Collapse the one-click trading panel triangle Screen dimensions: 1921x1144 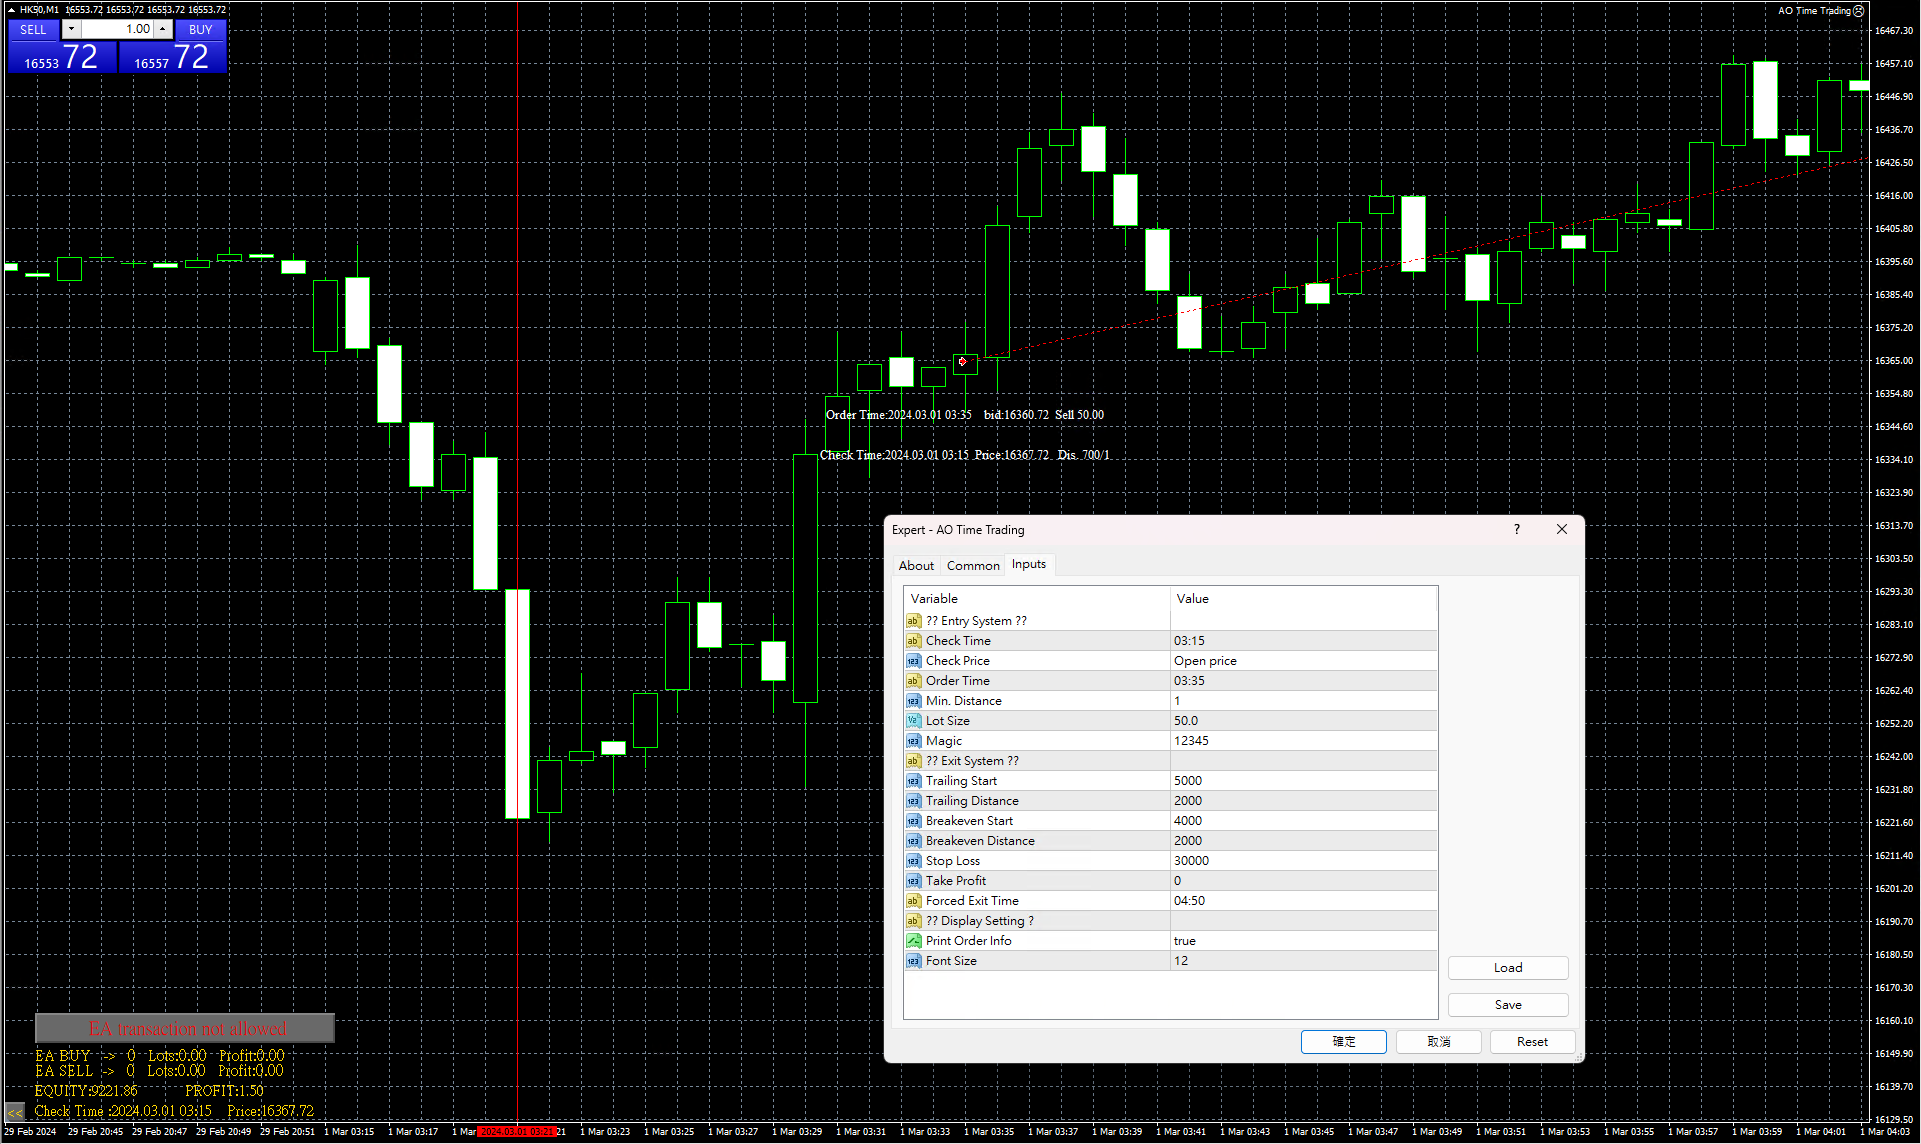pyautogui.click(x=10, y=10)
